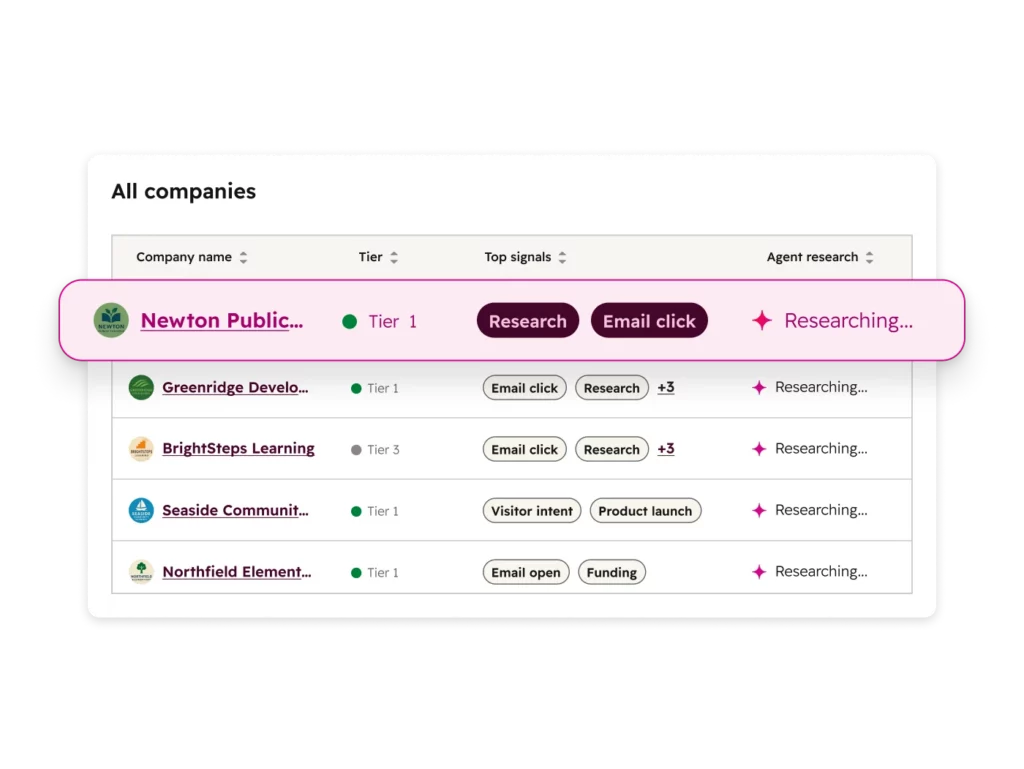Click the Visitor intent signal tag
The height and width of the screenshot is (769, 1024).
[x=532, y=510]
